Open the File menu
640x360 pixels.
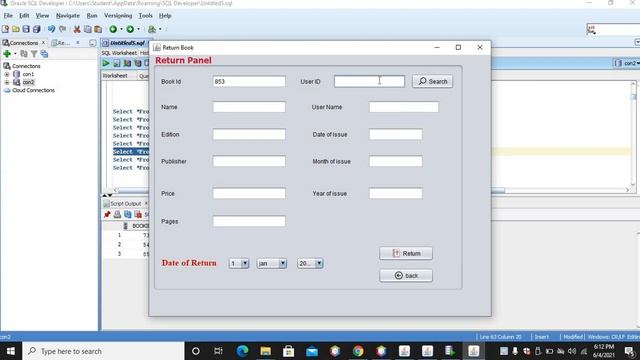8,16
